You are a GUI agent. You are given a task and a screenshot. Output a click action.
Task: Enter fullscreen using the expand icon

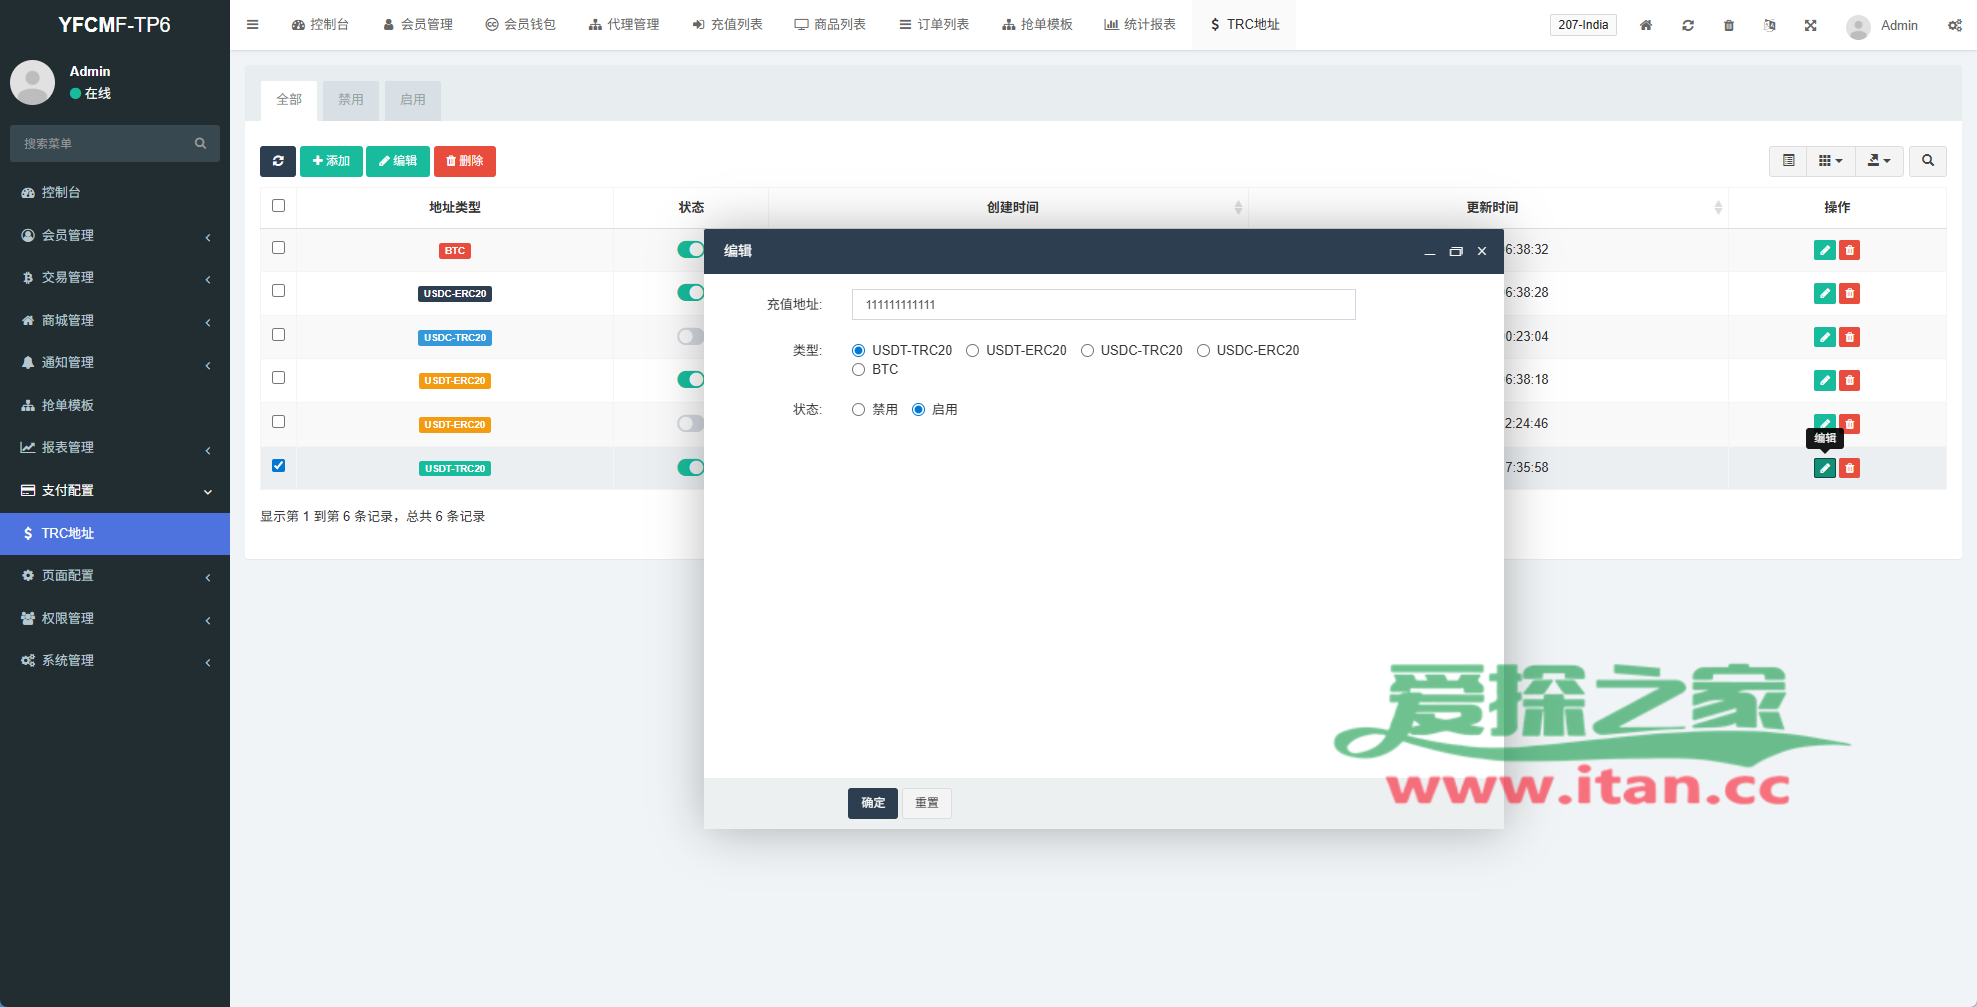click(x=1810, y=25)
